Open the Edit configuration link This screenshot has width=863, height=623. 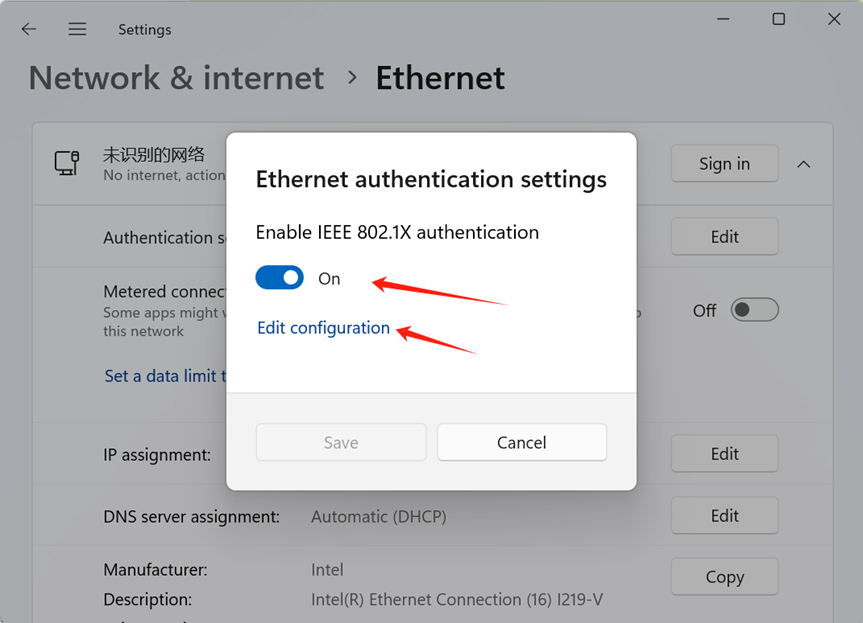coord(324,328)
